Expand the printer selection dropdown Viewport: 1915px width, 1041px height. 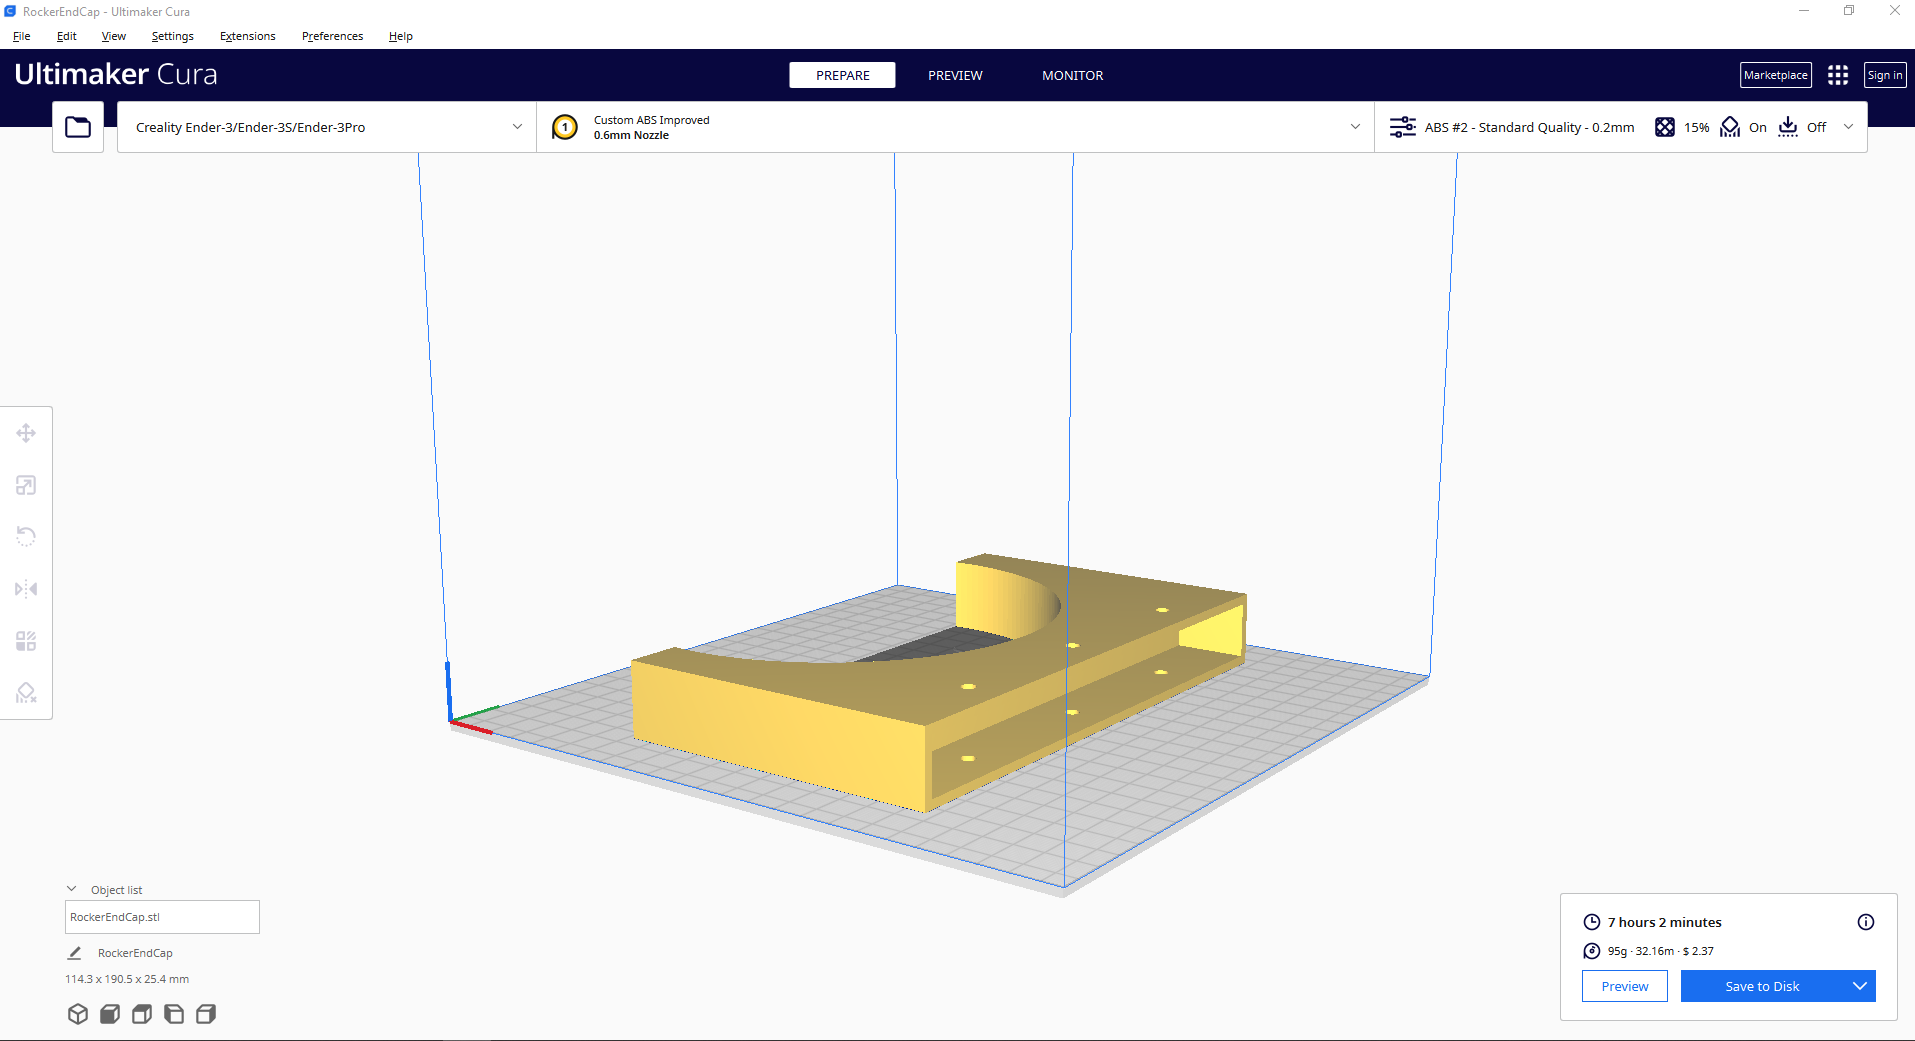tap(517, 127)
